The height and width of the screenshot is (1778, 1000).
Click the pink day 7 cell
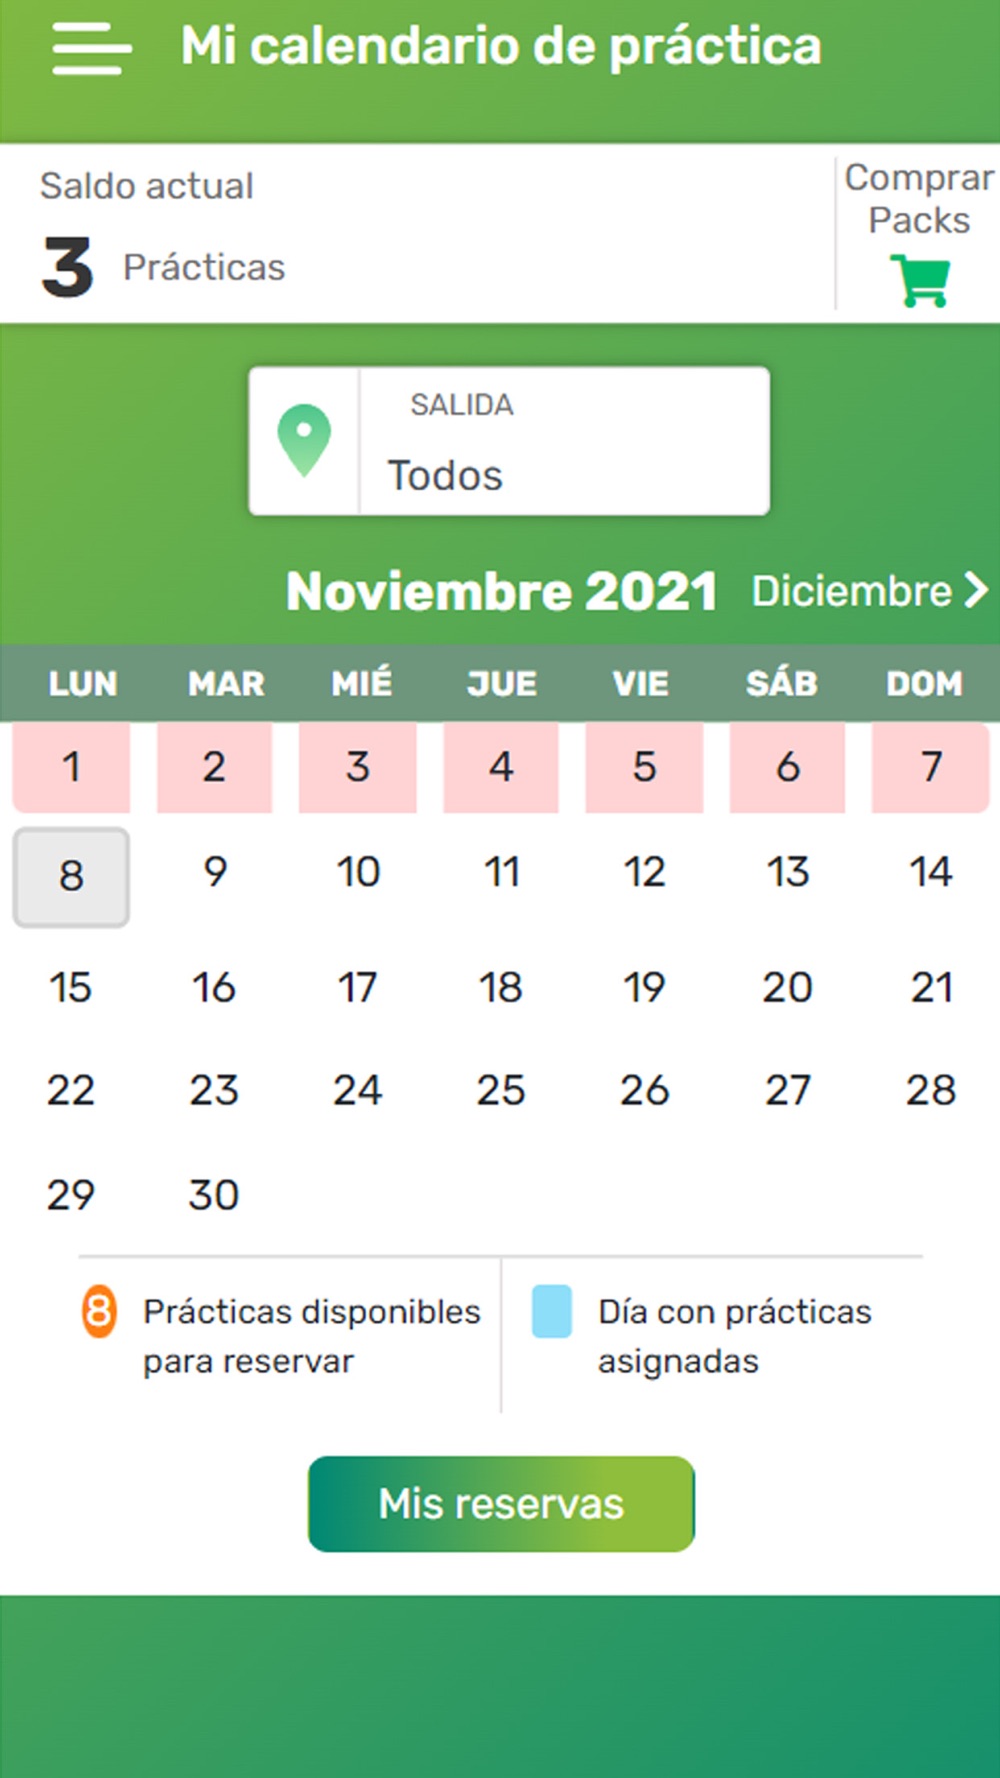931,767
